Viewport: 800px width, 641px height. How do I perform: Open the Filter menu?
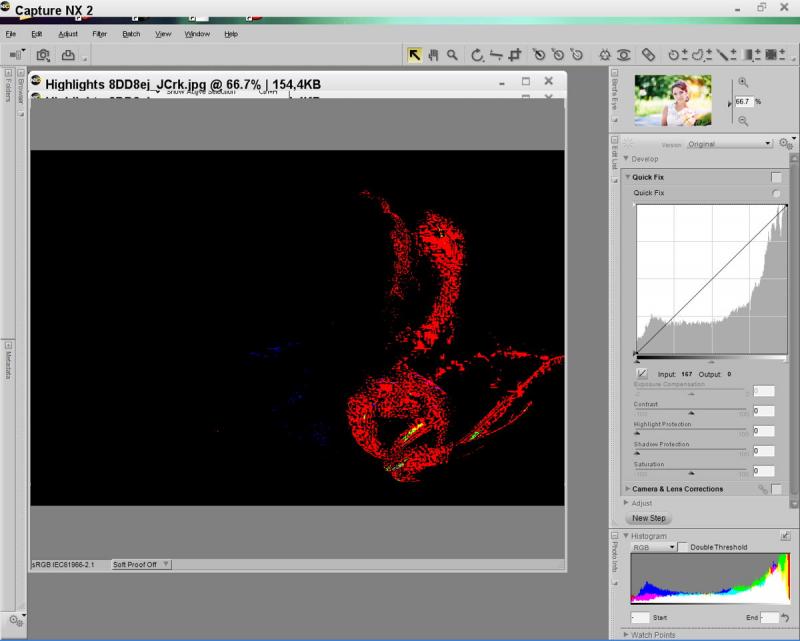tap(99, 34)
